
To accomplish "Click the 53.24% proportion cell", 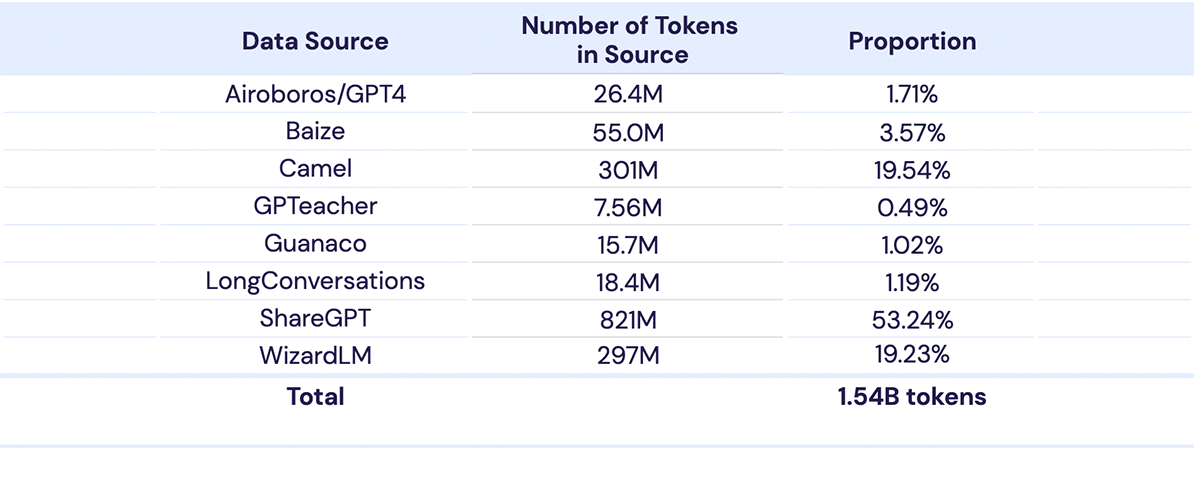I will 912,319.
